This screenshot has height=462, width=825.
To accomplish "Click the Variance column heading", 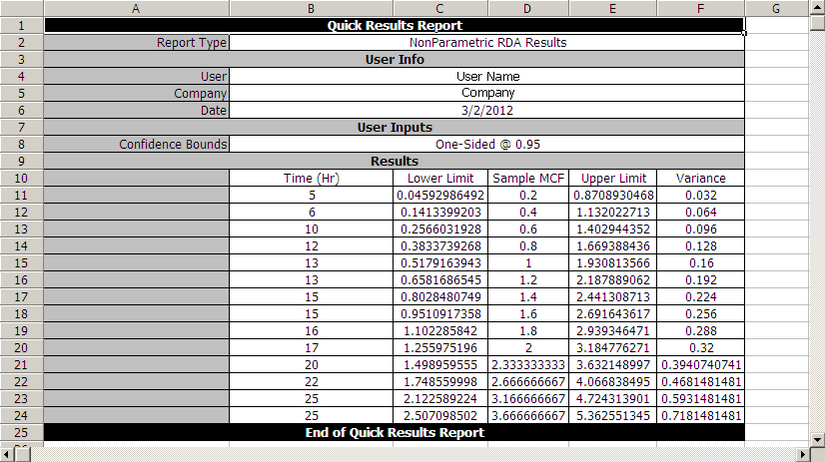I will pos(701,178).
